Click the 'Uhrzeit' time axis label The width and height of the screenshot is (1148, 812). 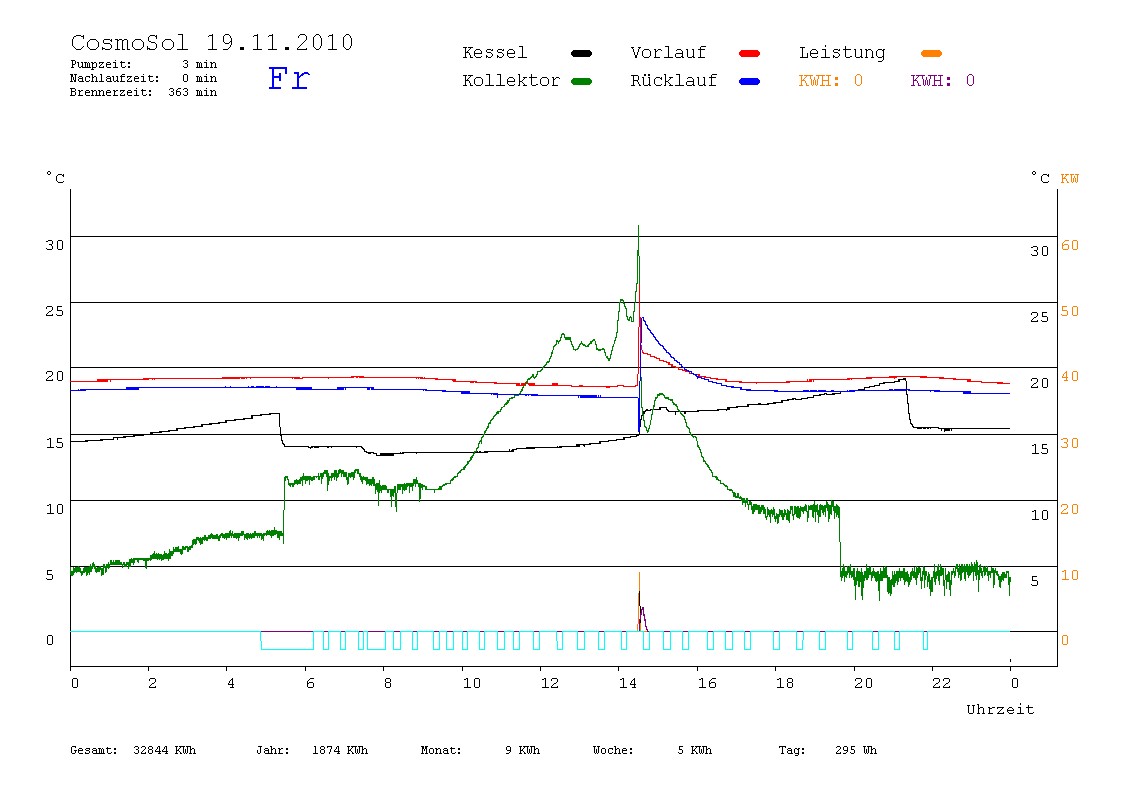point(1000,709)
